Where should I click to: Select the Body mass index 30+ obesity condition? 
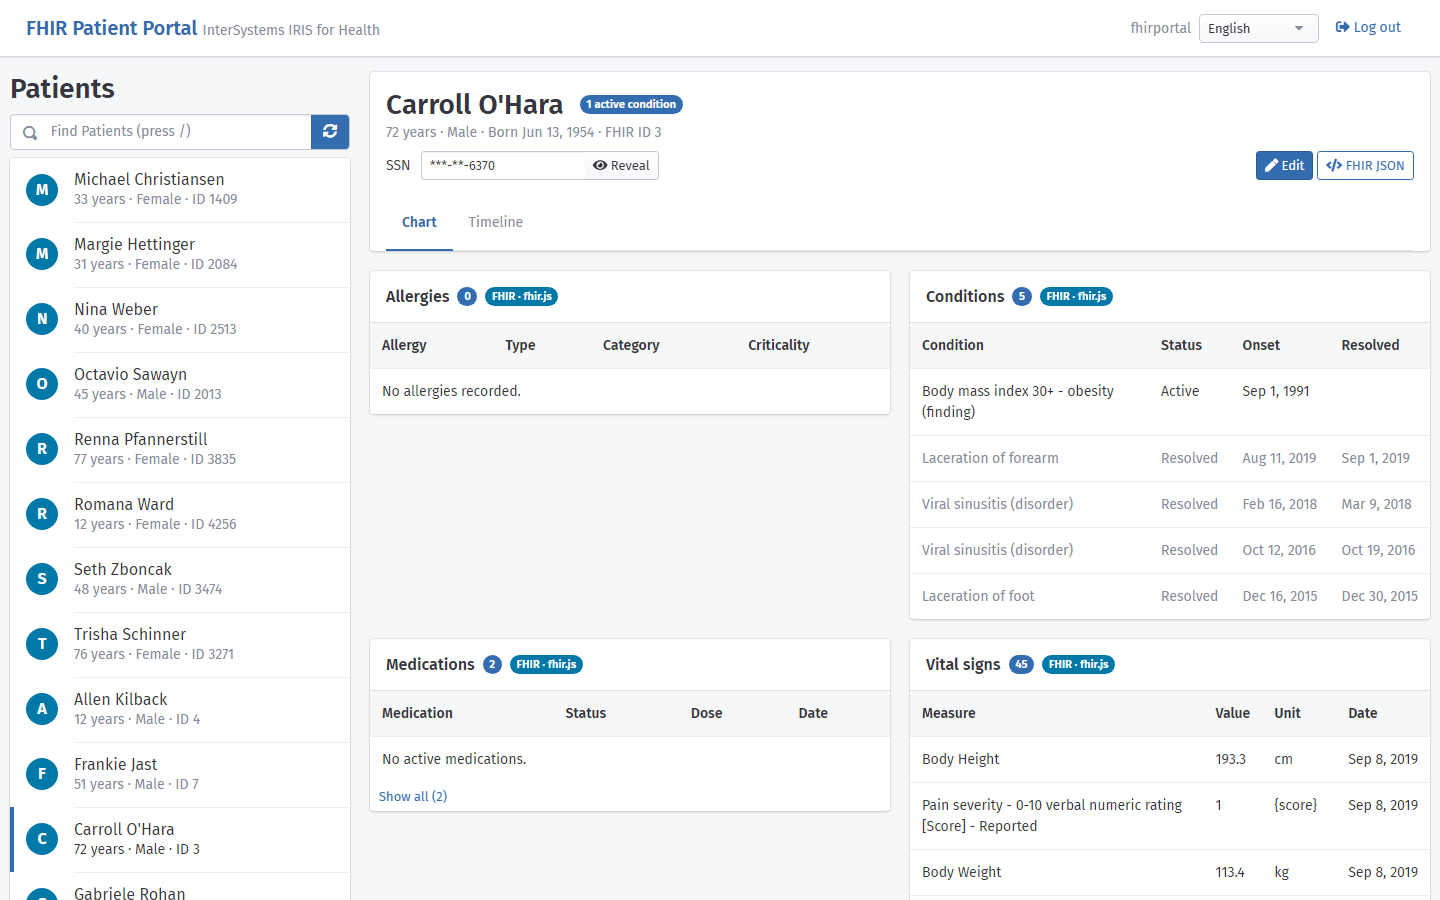tap(1170, 402)
